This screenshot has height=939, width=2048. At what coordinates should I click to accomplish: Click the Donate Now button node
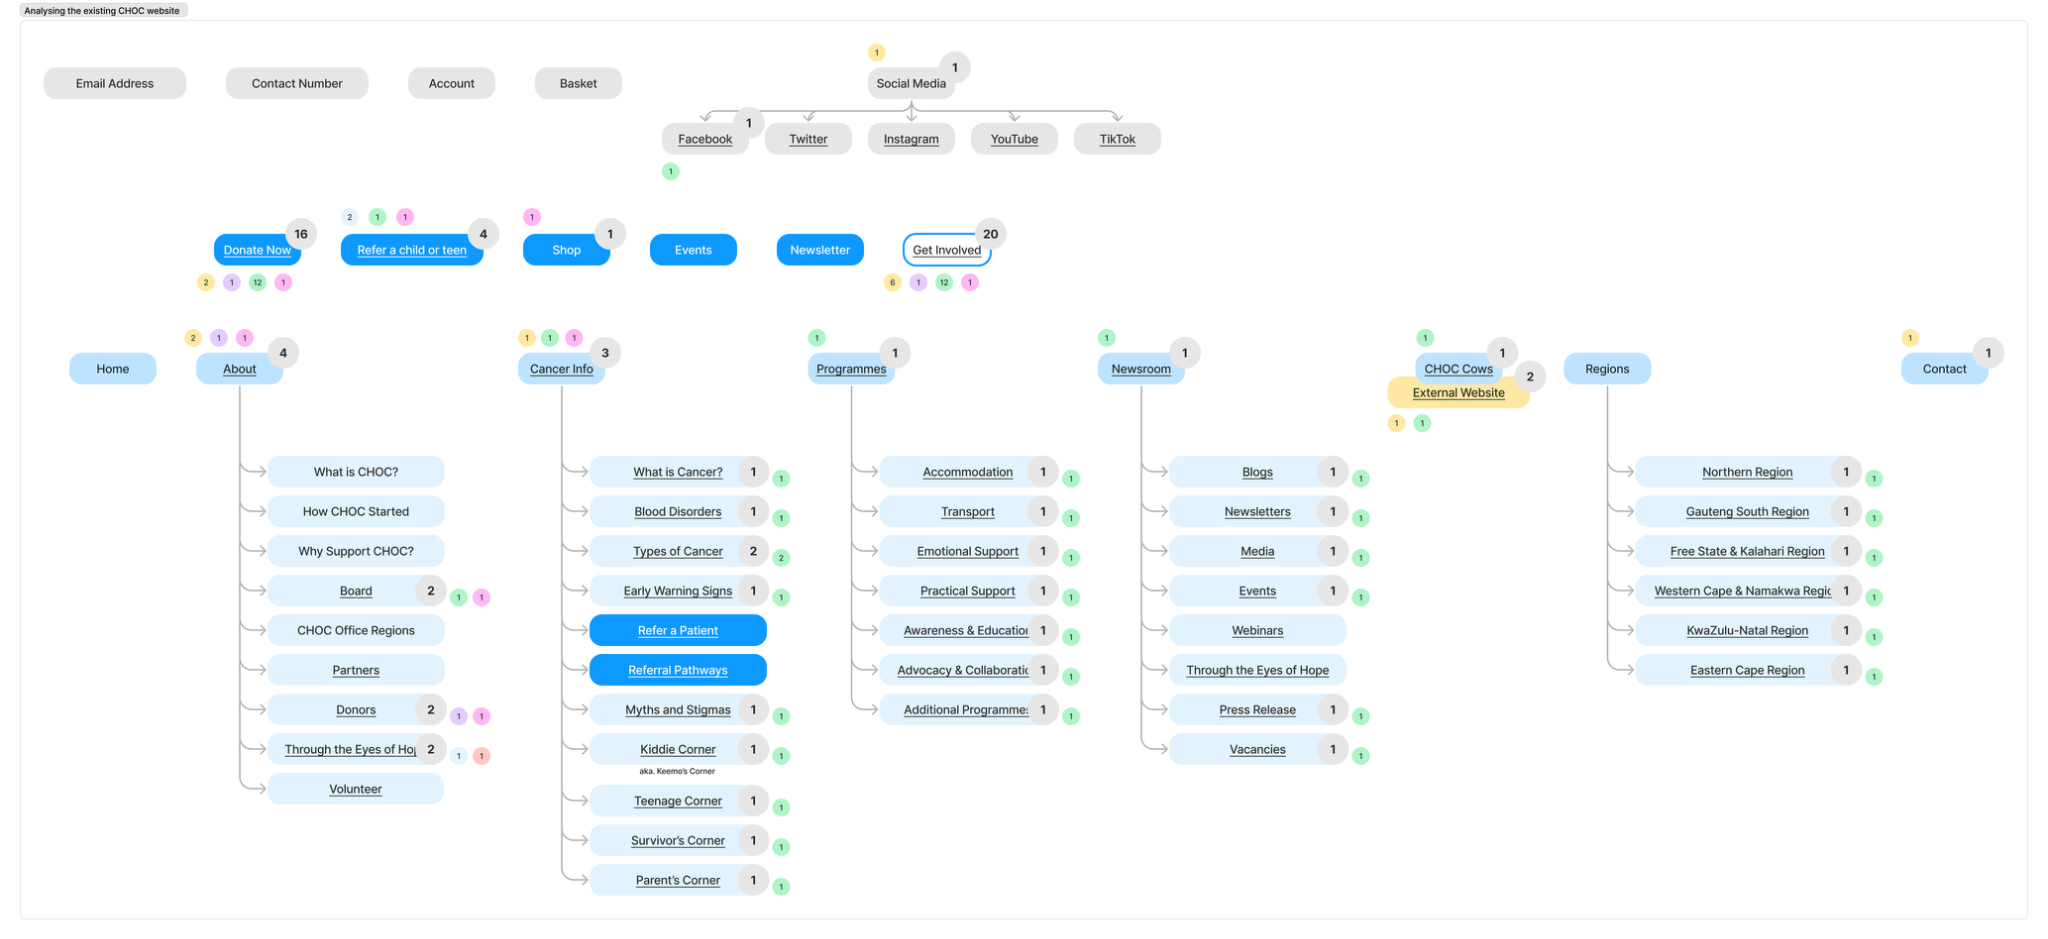pyautogui.click(x=257, y=250)
